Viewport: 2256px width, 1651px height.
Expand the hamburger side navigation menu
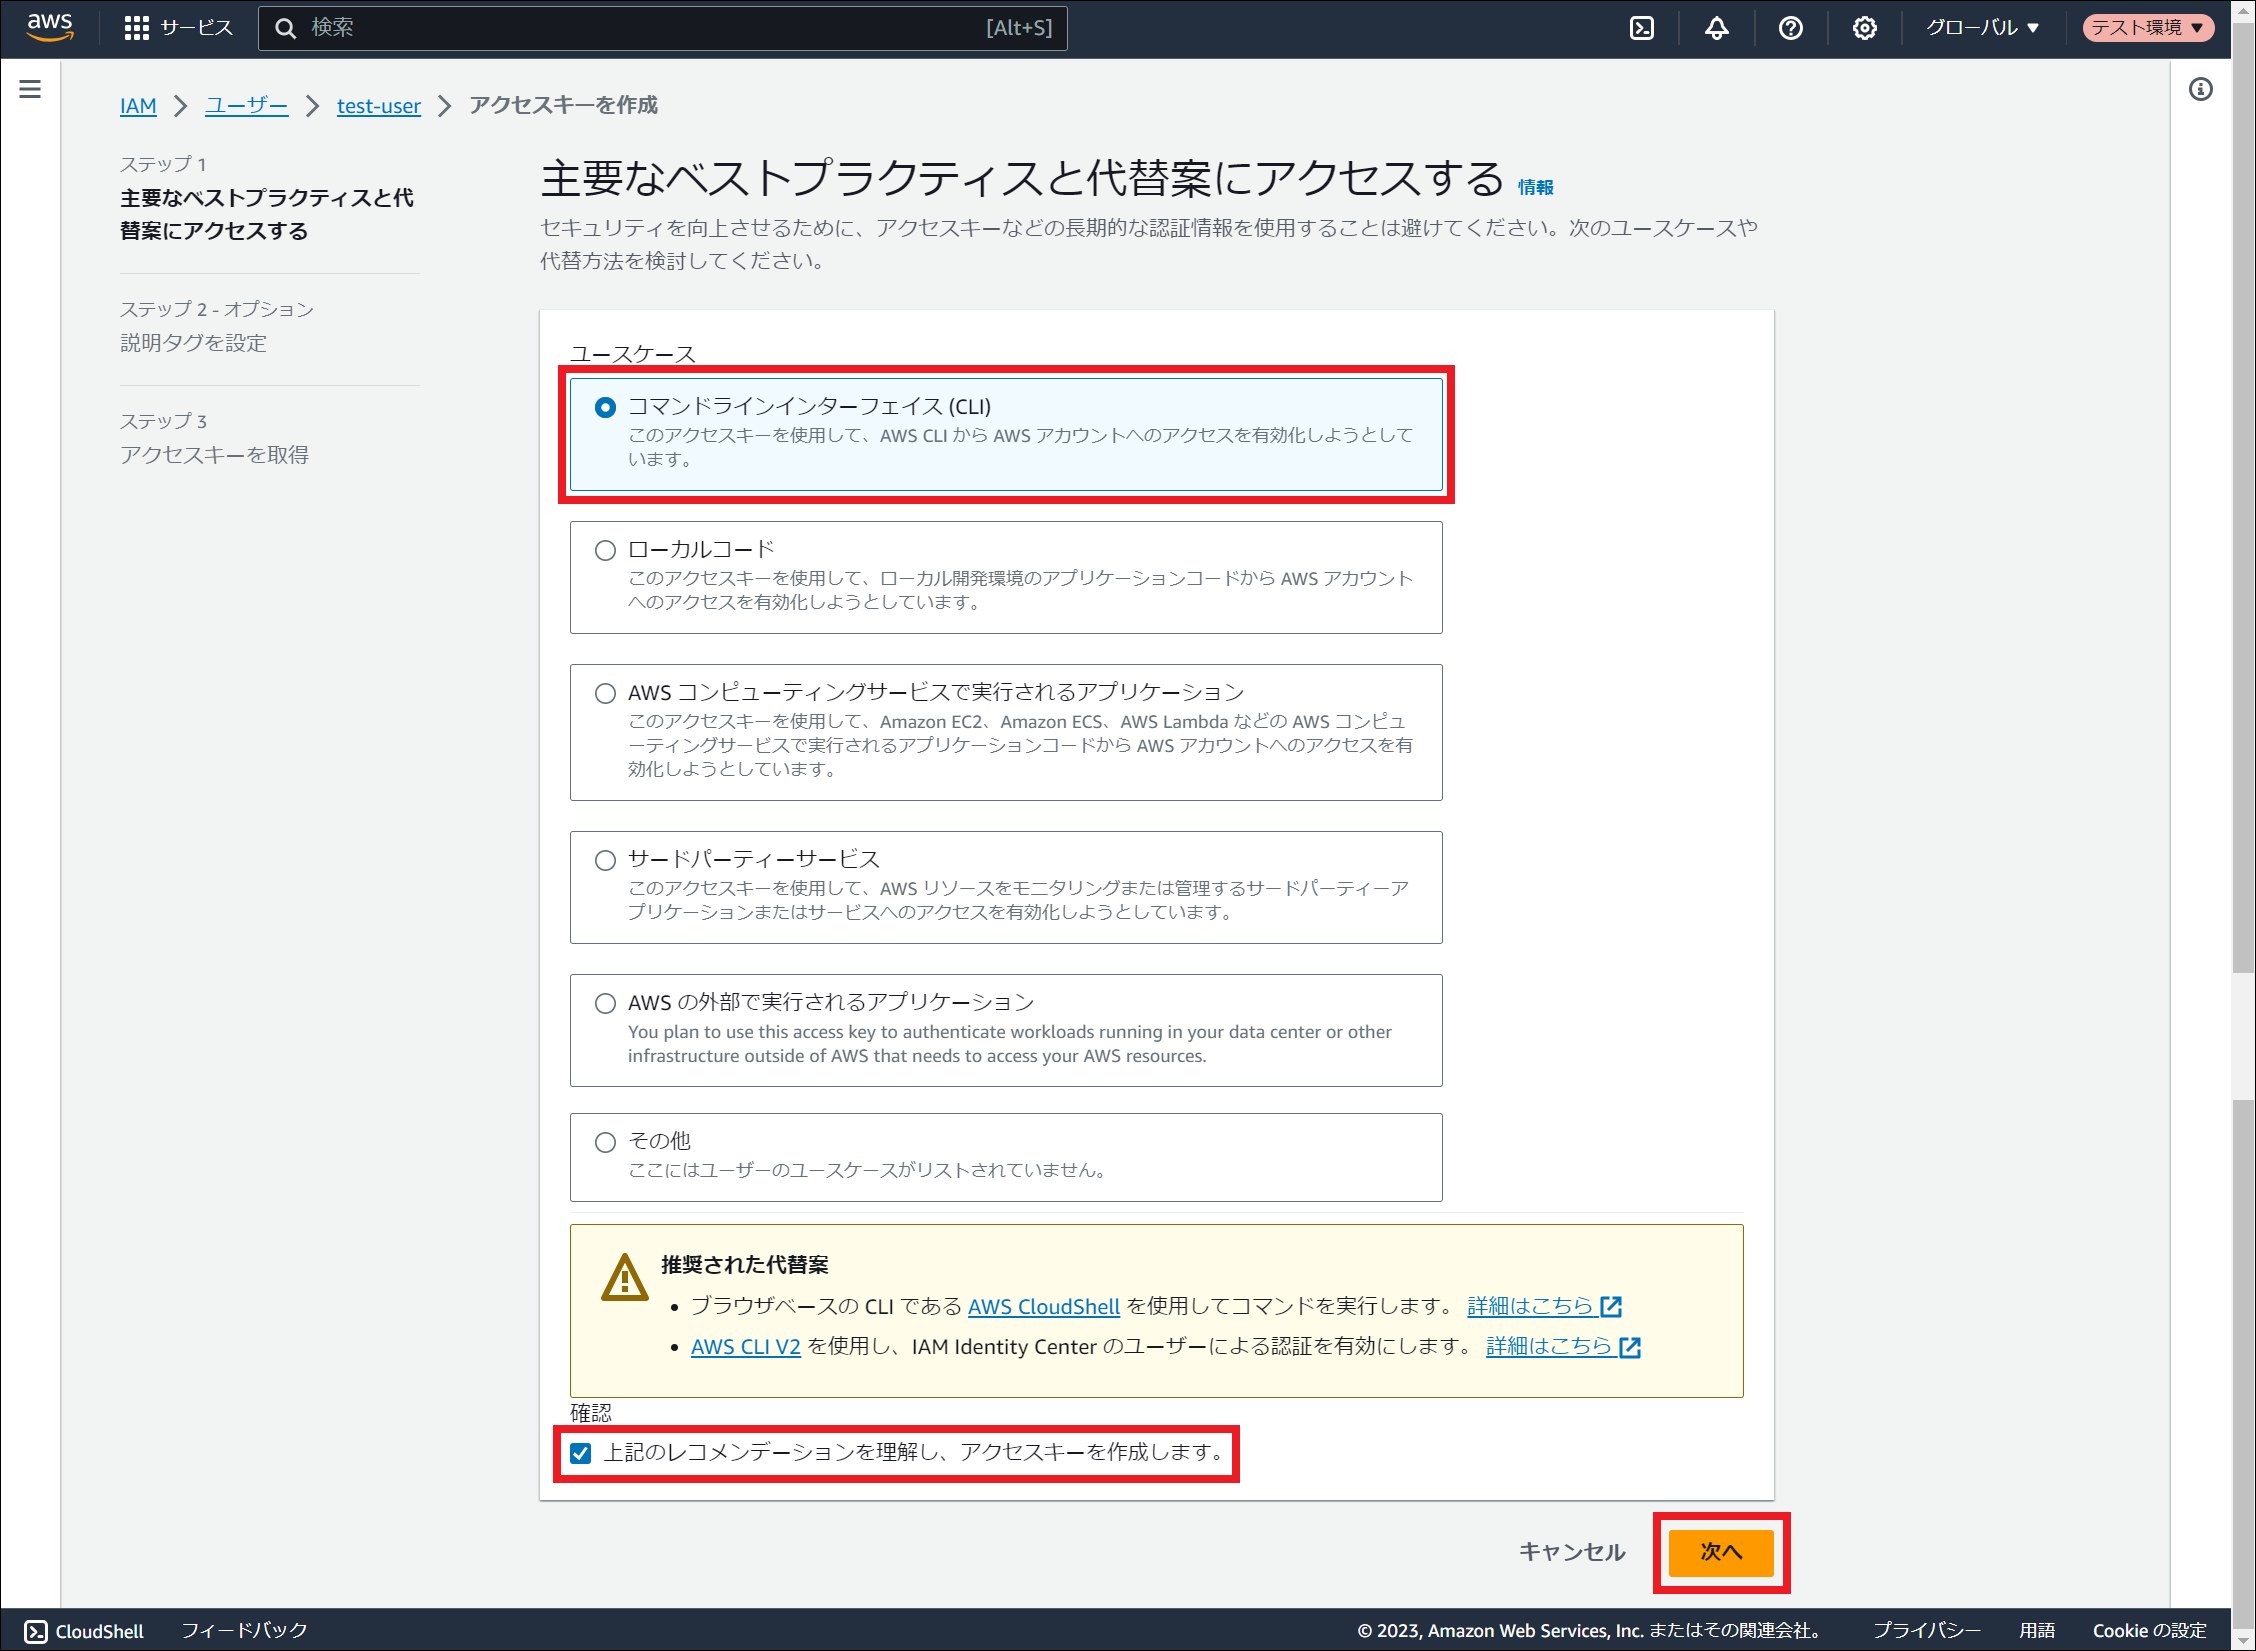point(30,89)
